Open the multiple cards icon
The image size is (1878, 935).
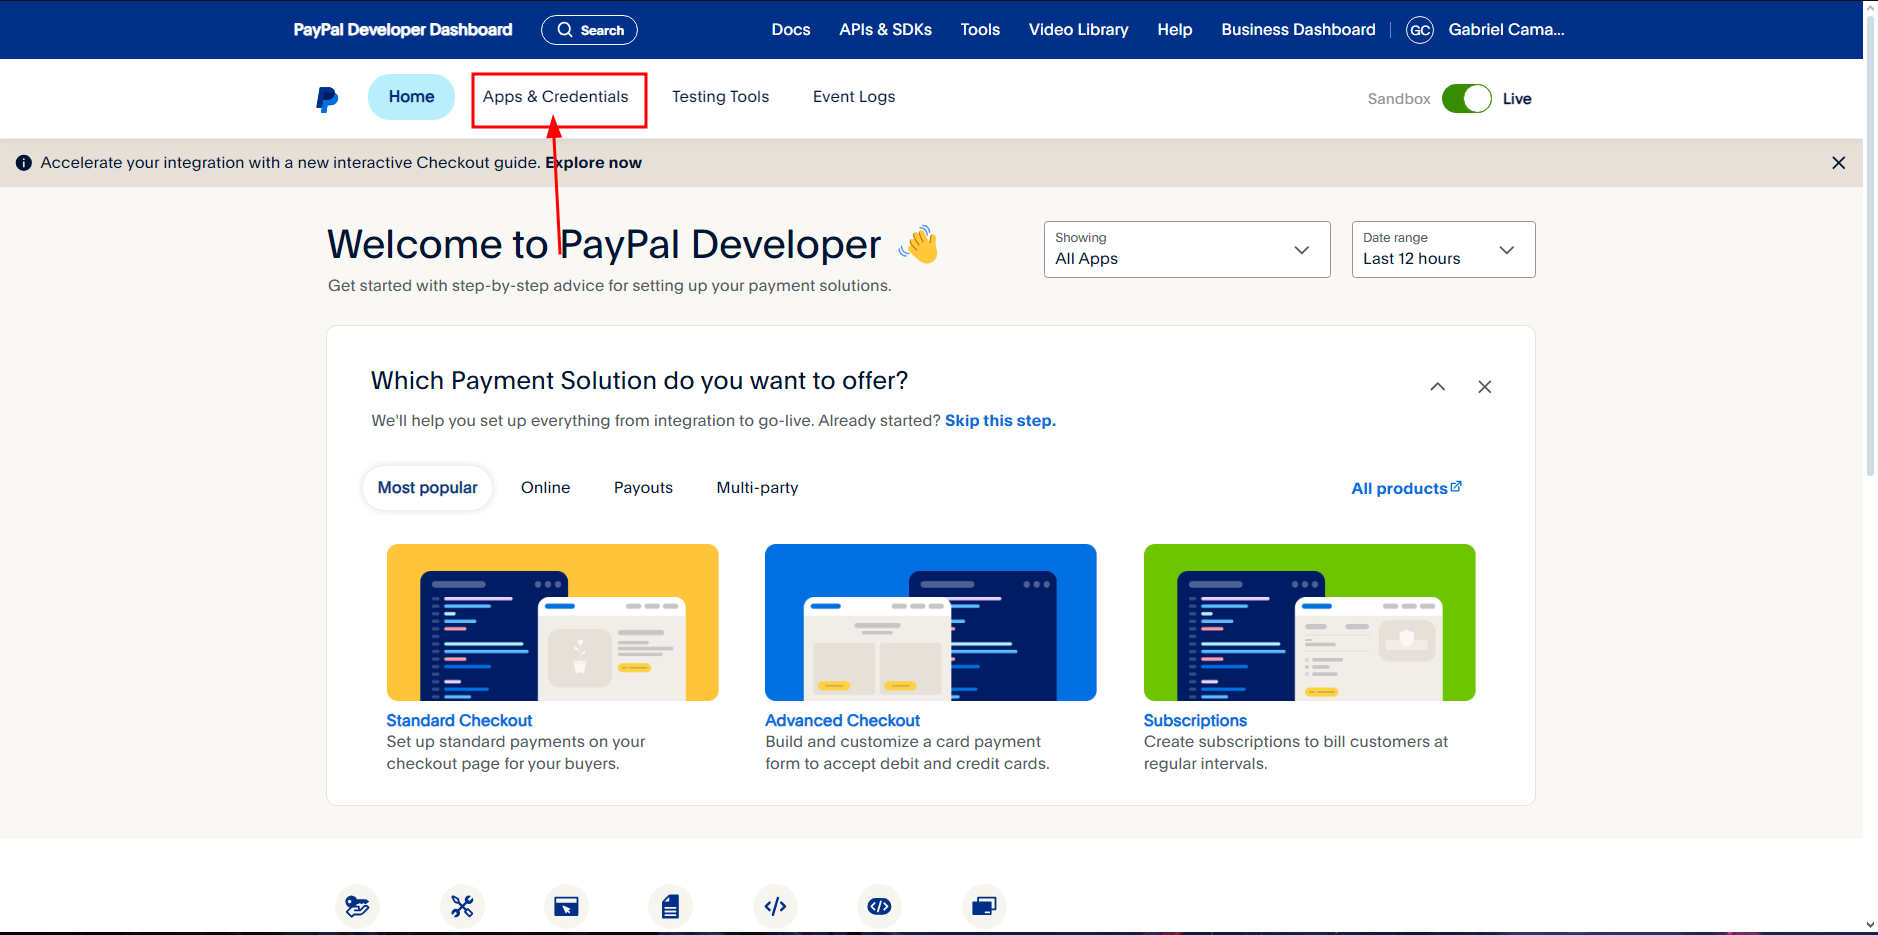984,906
